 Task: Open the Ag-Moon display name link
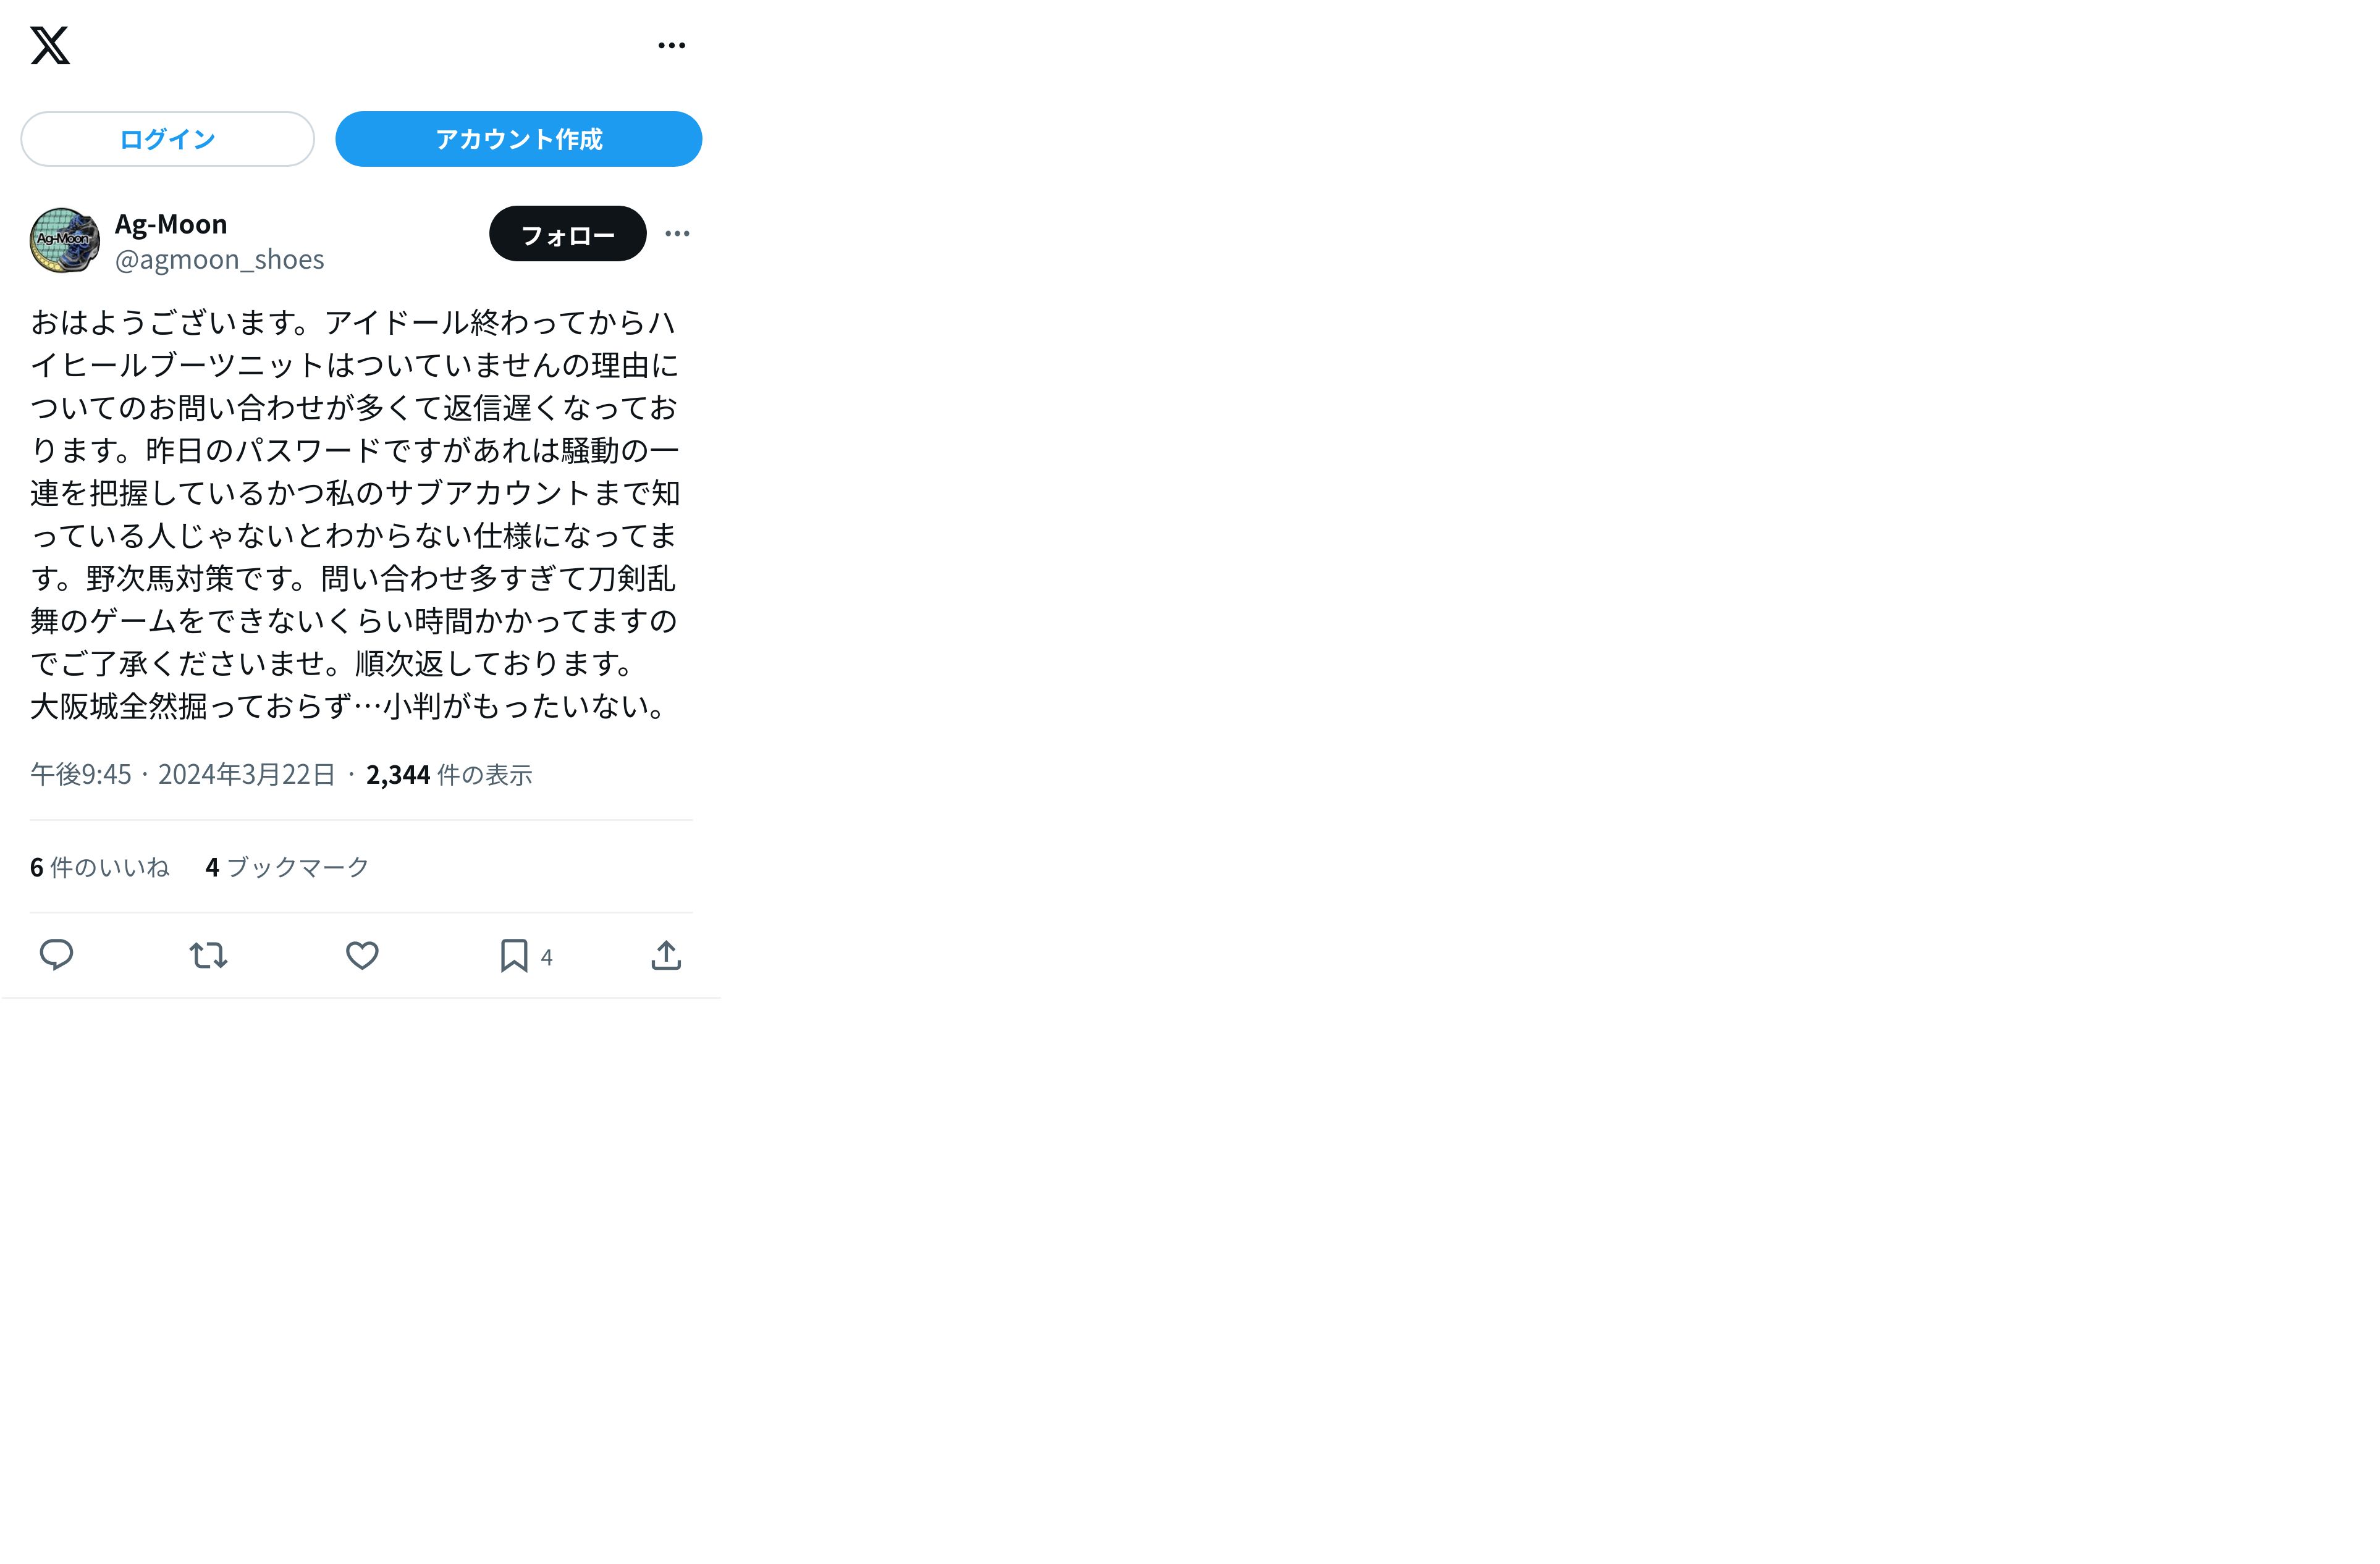coord(171,224)
